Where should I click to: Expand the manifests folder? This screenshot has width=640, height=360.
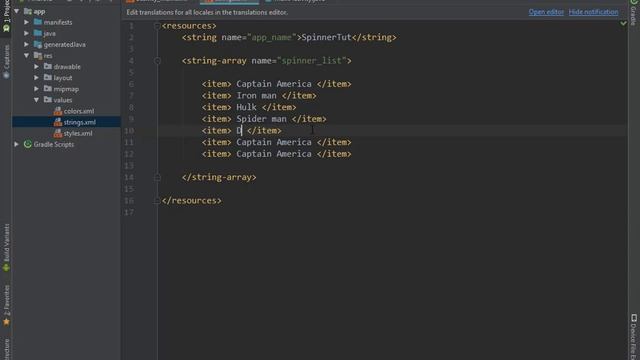(27, 22)
